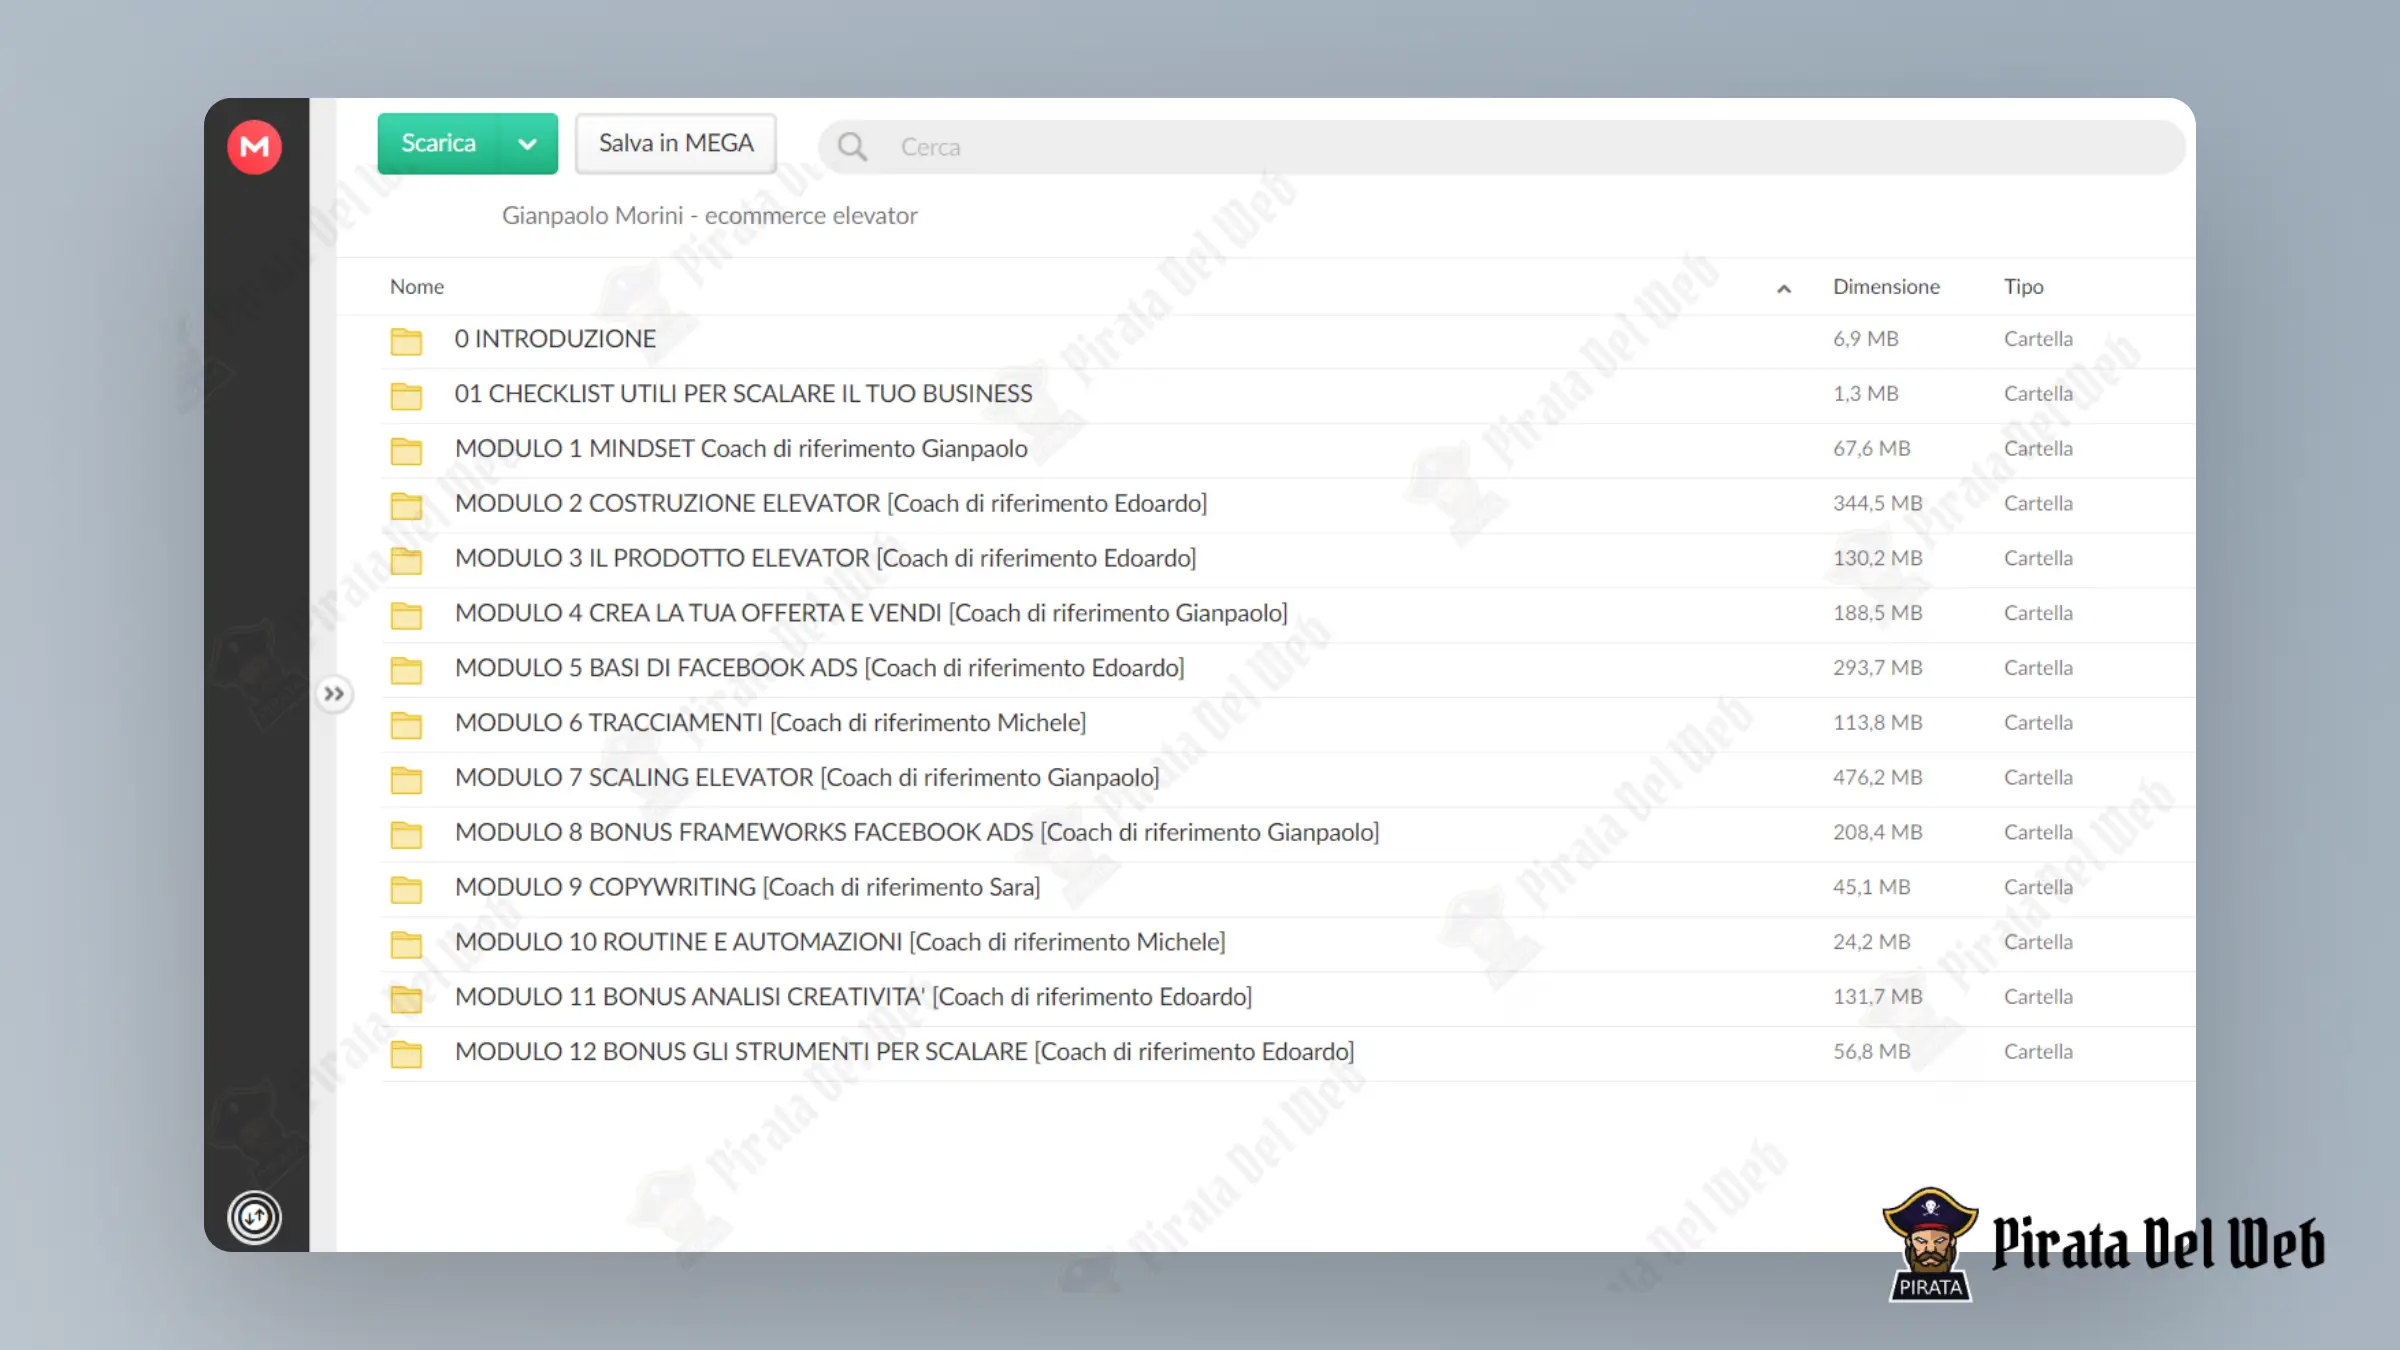Select folder icon for MODULO 5 BASI DI FACEBOOK
This screenshot has width=2400, height=1350.
[x=406, y=669]
